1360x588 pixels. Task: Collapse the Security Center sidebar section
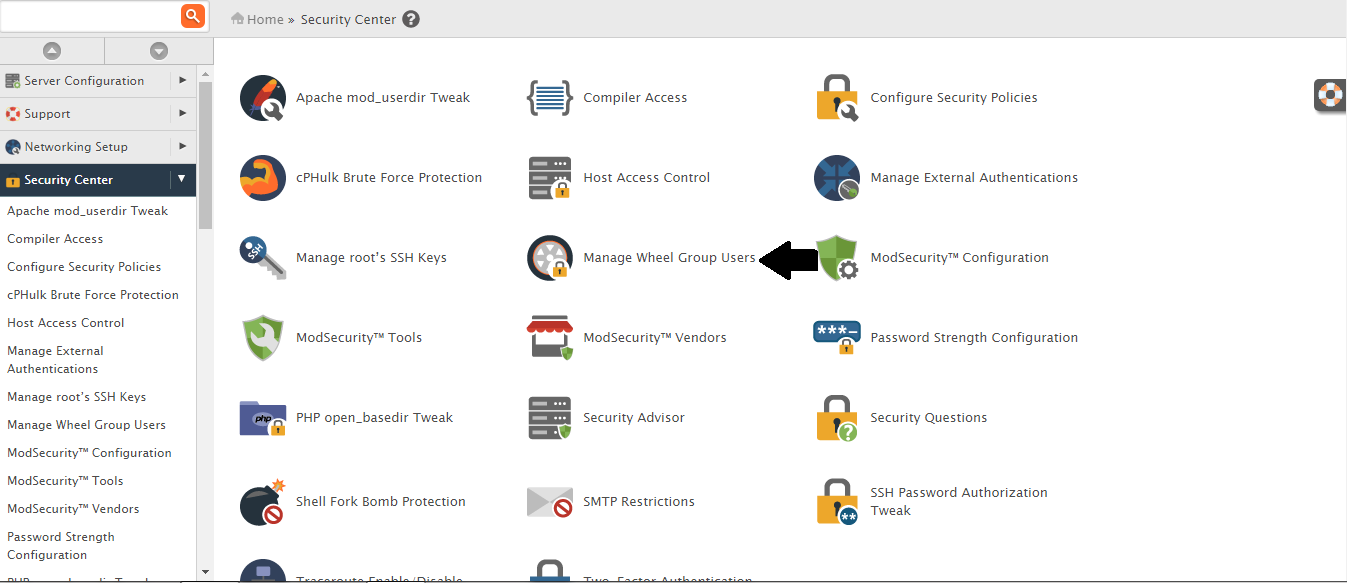(182, 180)
